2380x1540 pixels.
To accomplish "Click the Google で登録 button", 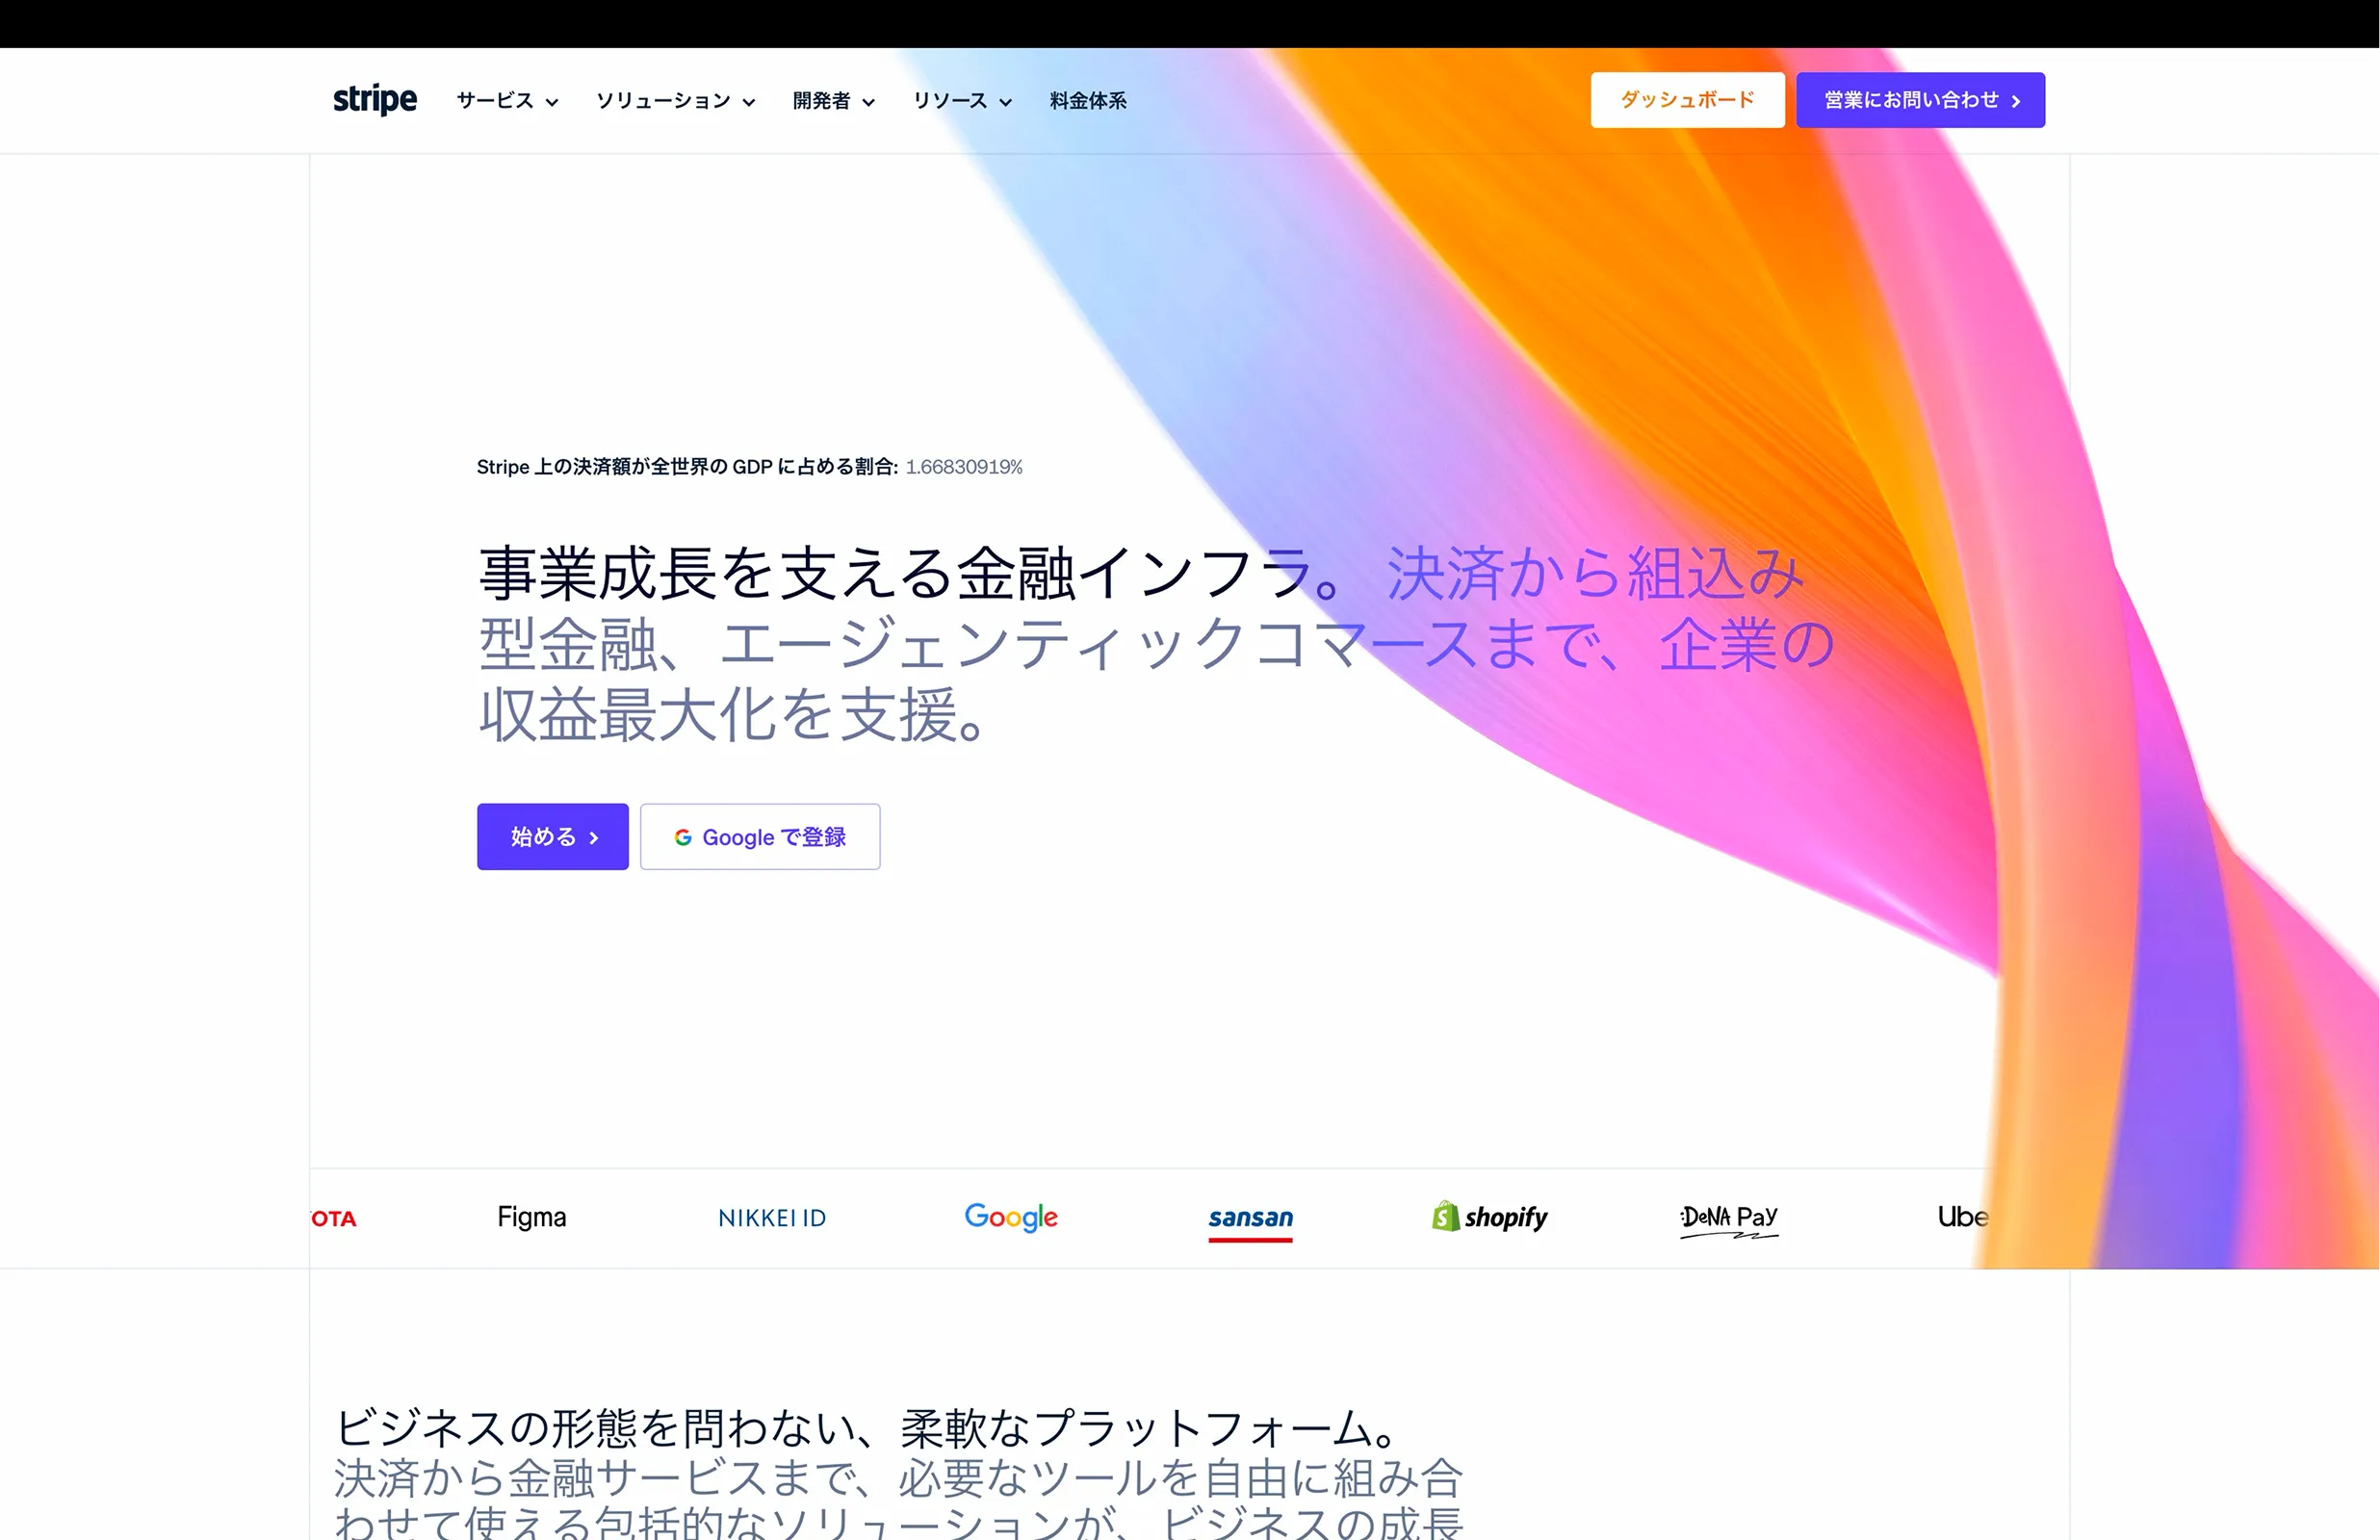I will click(760, 836).
